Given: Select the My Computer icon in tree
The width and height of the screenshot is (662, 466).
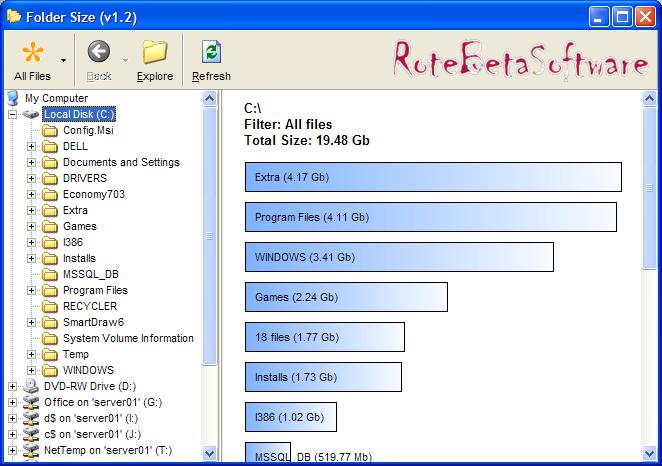Looking at the screenshot, I should coord(13,98).
